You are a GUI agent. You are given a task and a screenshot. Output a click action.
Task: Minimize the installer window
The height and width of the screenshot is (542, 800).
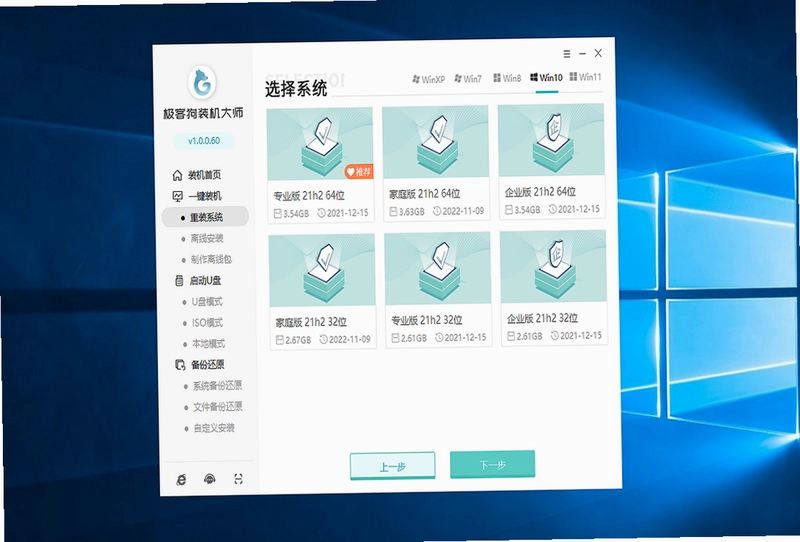coord(582,53)
